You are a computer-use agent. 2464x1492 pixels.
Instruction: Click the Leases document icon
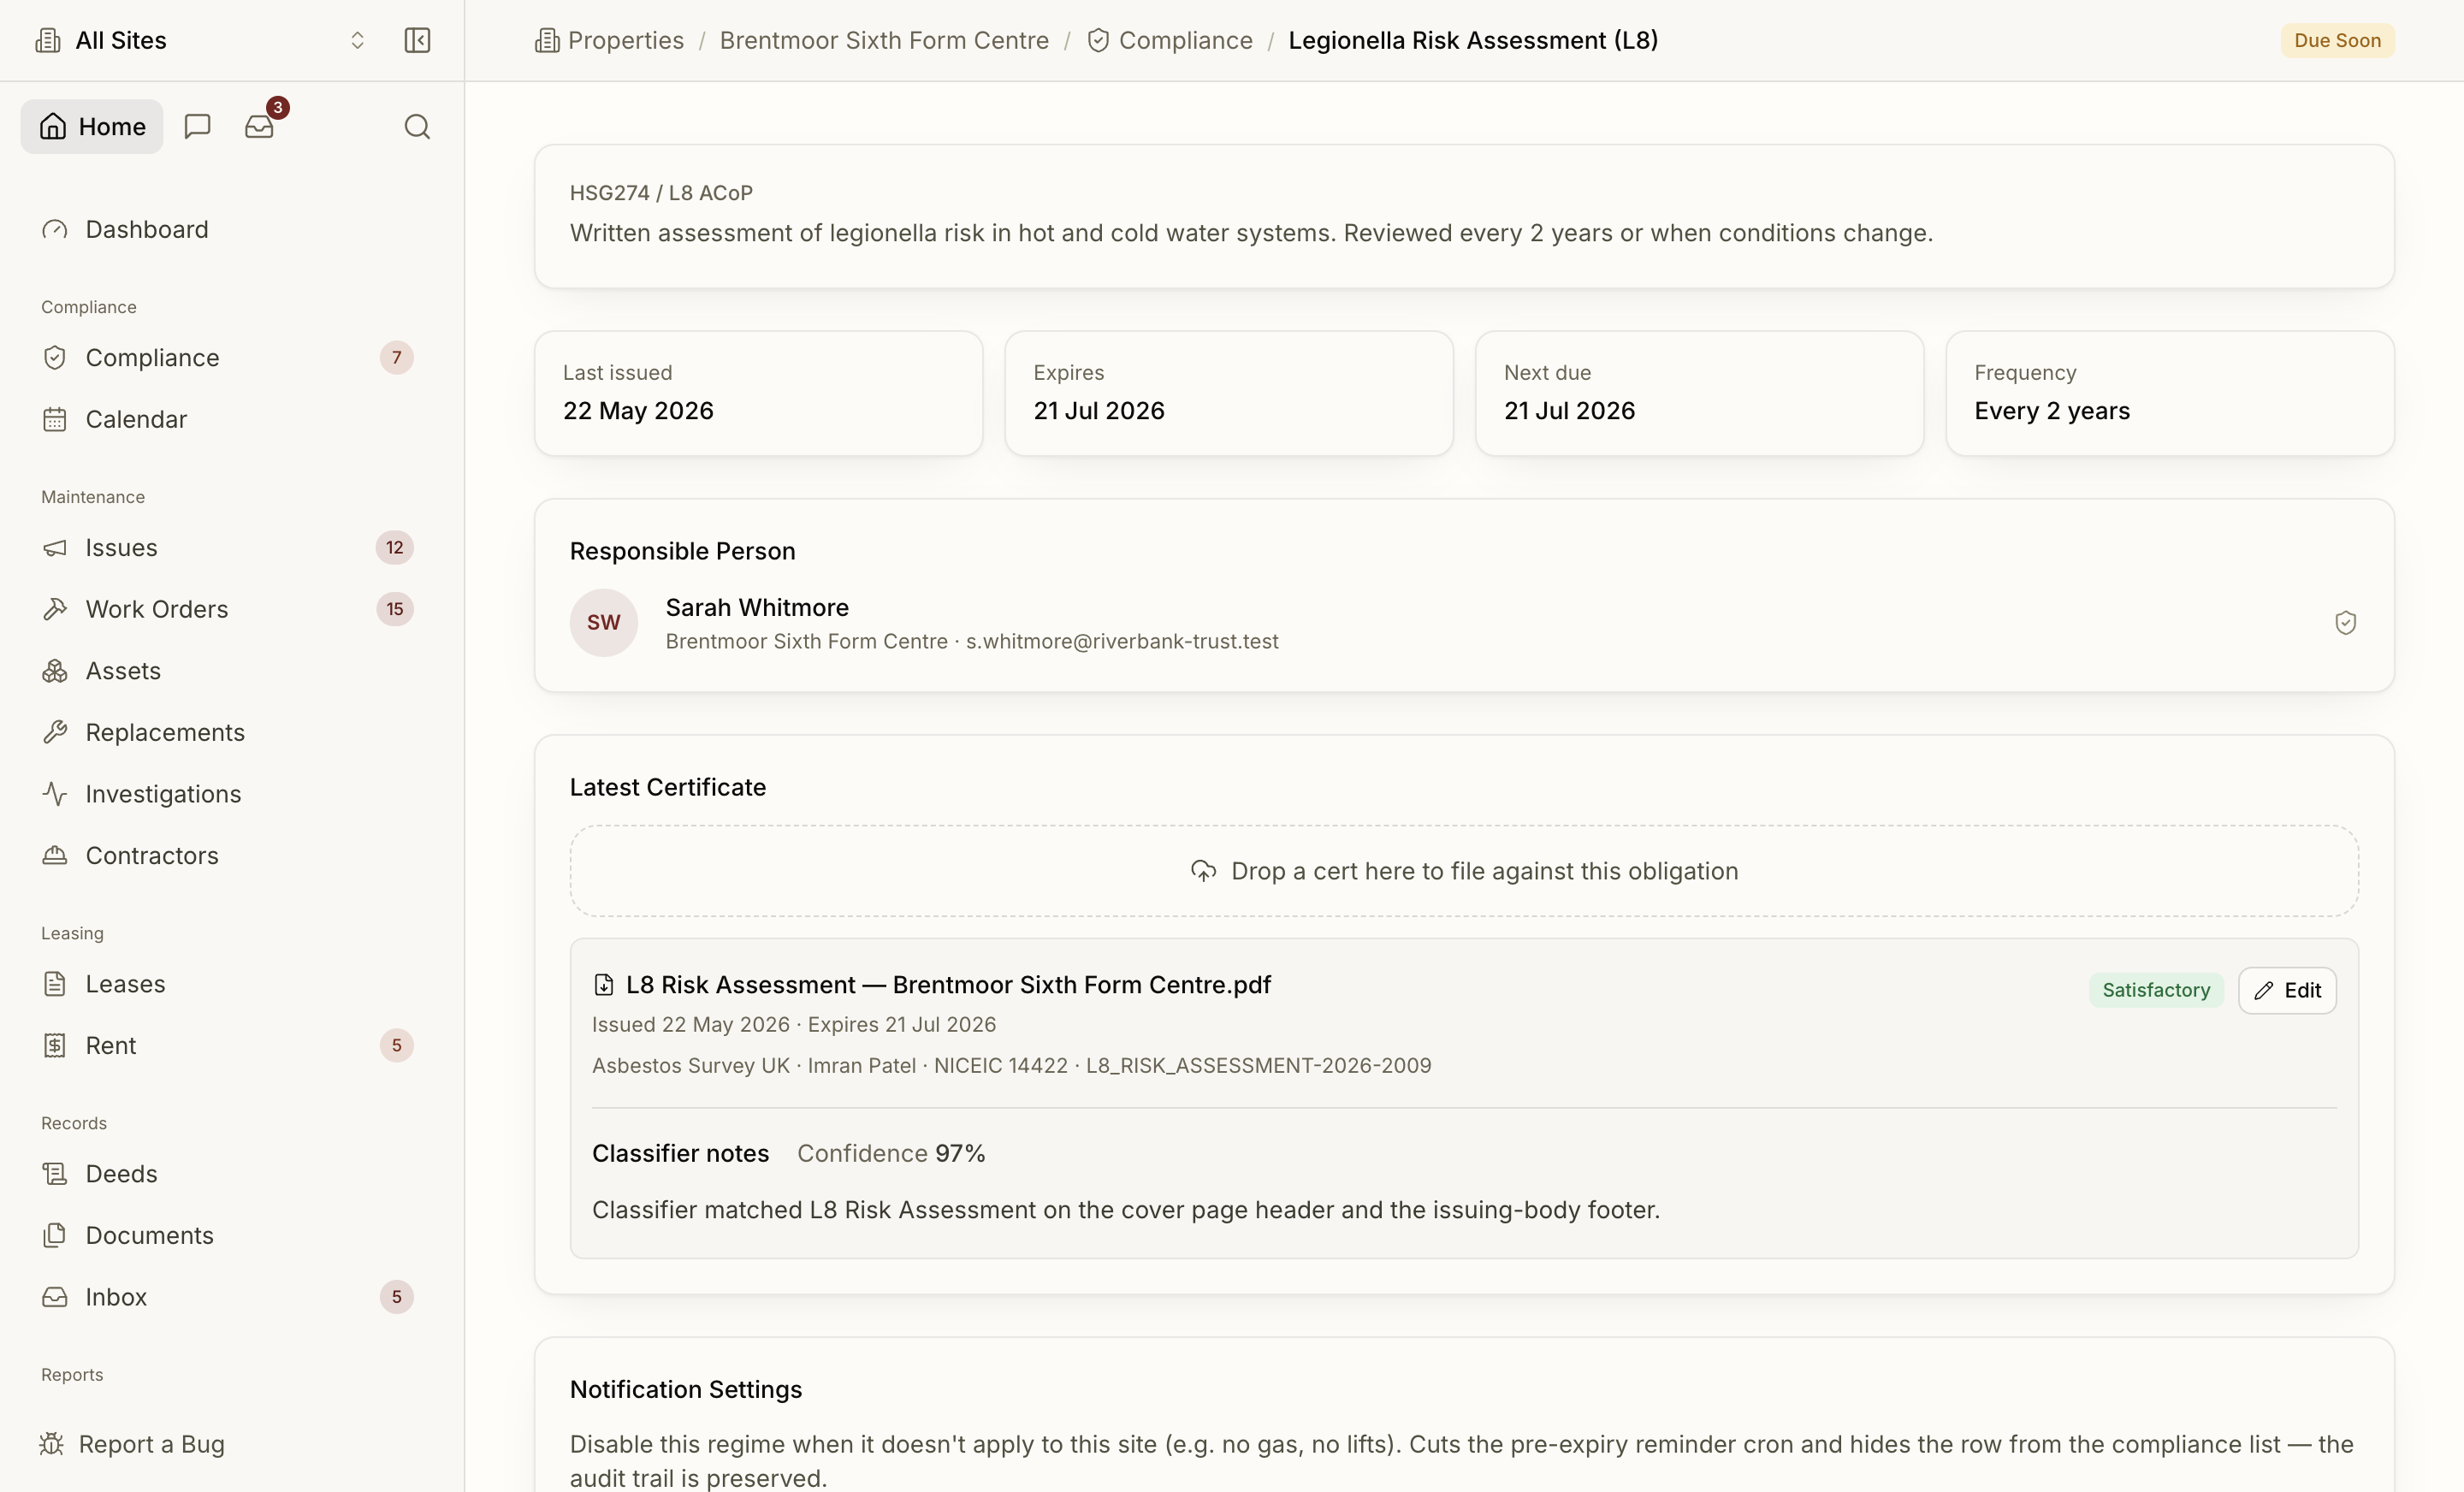[55, 983]
